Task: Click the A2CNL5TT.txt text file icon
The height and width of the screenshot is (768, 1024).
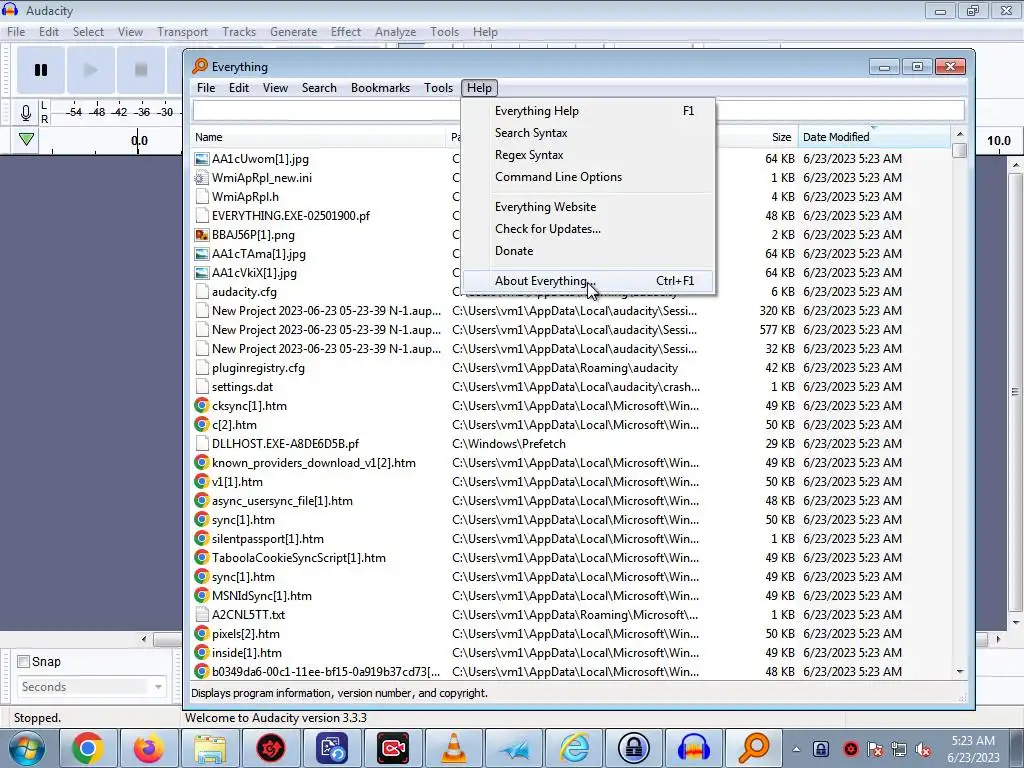Action: point(202,615)
